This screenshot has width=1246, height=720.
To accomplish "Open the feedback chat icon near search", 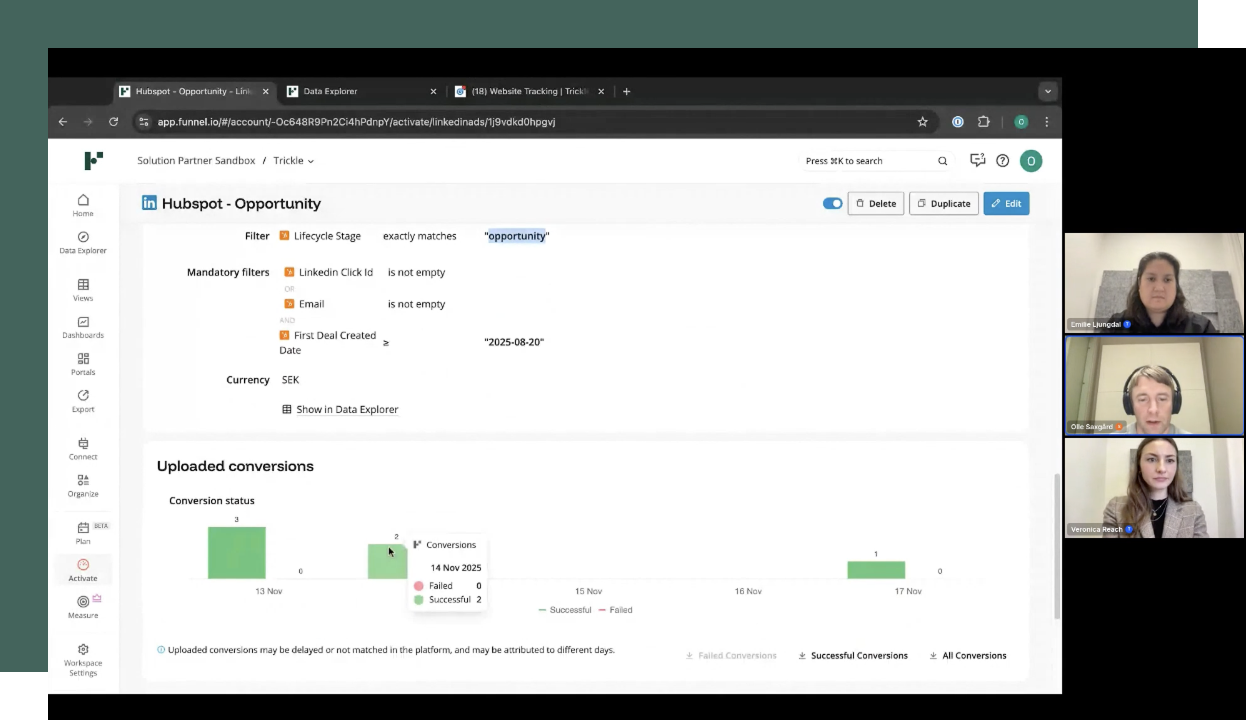I will (977, 160).
